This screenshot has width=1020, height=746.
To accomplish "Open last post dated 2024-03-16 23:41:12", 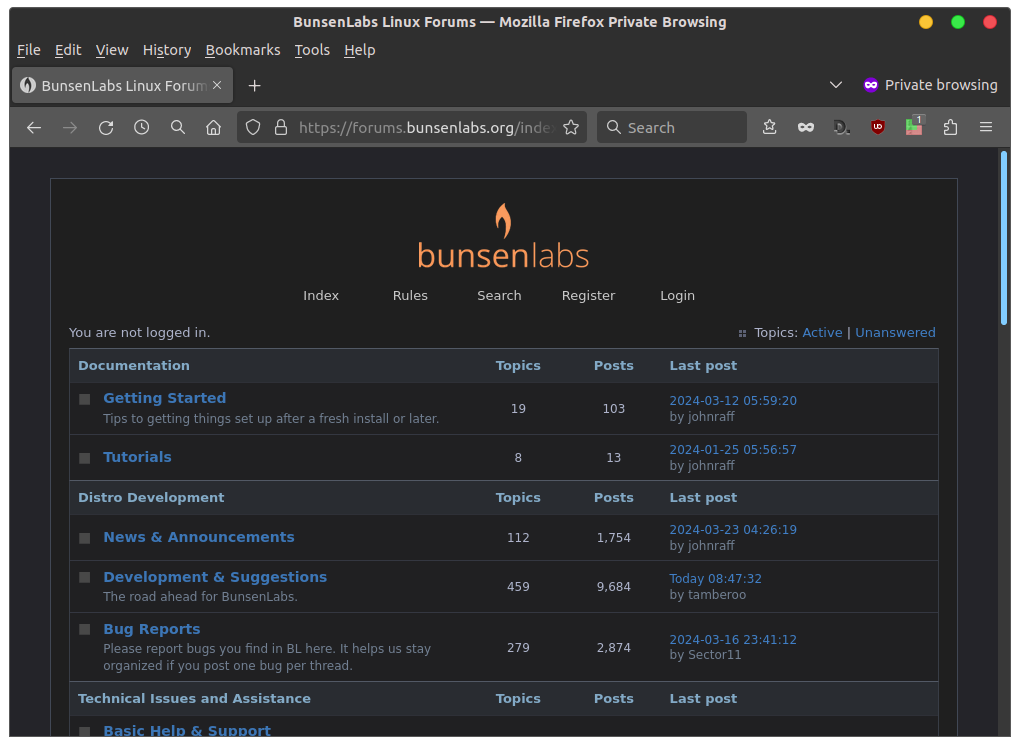I will (732, 640).
